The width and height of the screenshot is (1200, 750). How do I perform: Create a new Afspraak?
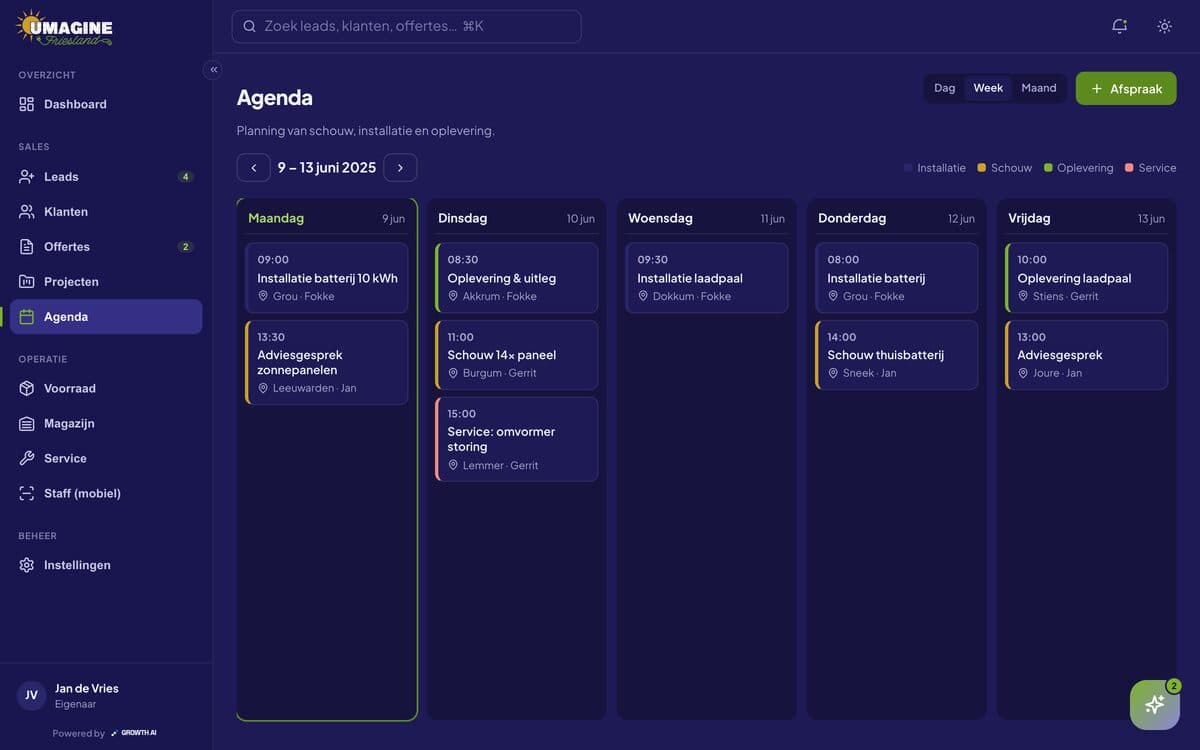click(x=1126, y=88)
